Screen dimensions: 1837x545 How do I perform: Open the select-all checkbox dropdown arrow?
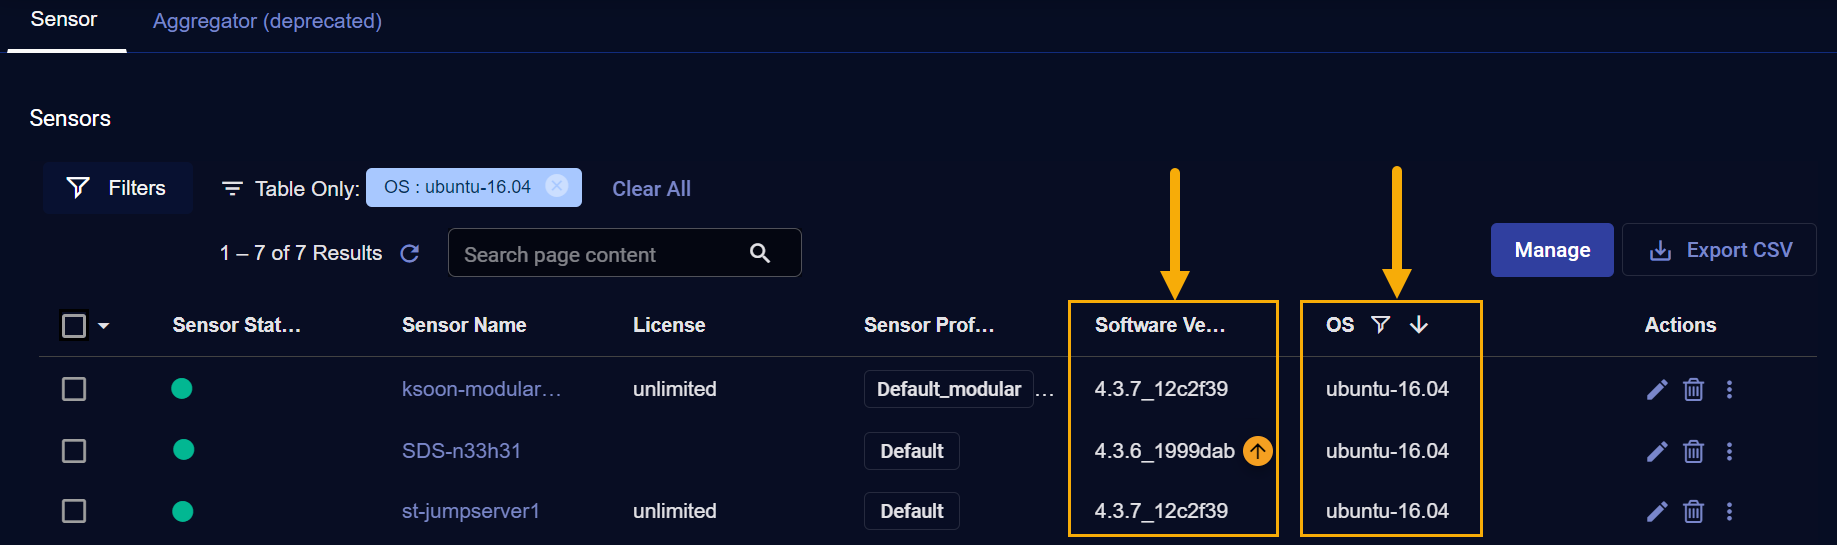[104, 326]
